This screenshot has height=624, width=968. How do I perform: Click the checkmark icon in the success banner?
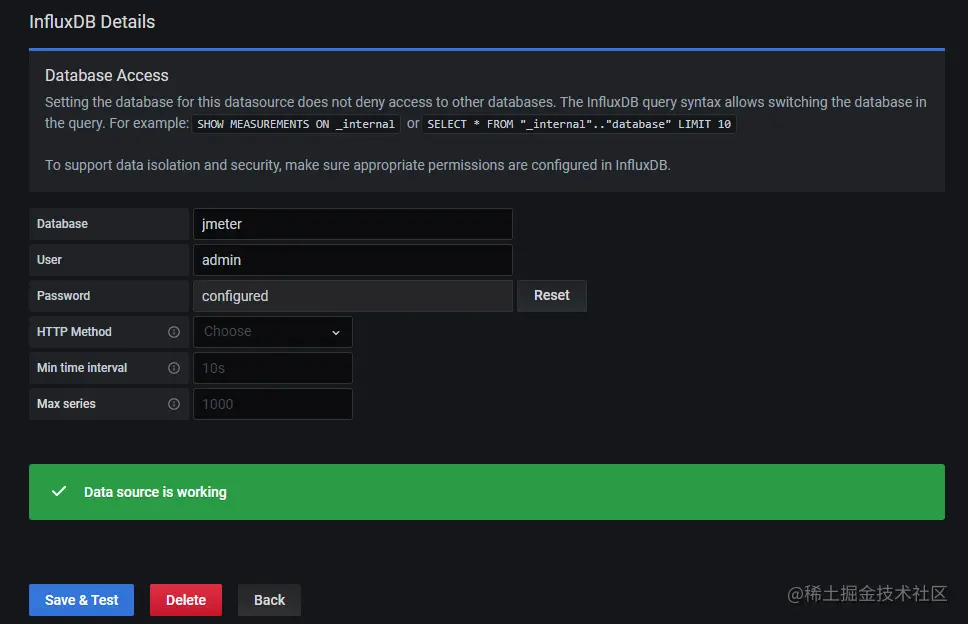coord(59,491)
